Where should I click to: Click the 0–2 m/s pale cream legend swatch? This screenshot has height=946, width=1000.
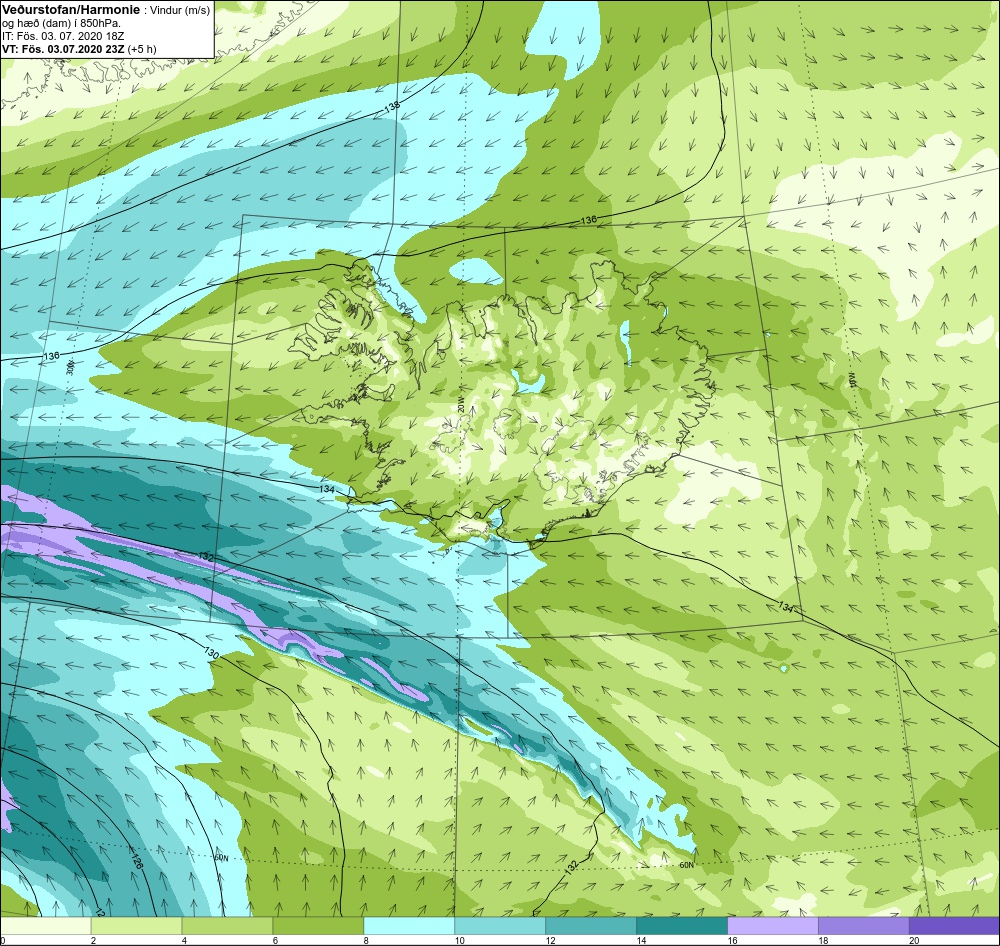tap(46, 925)
